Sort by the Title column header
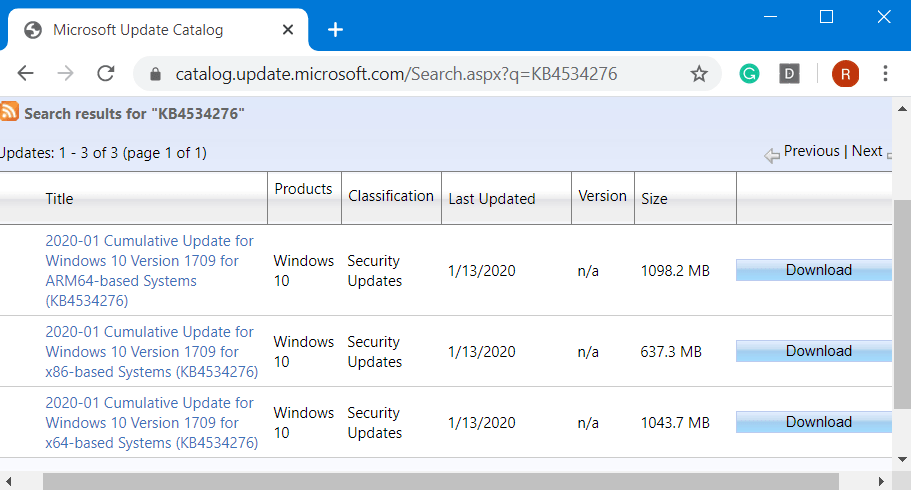The width and height of the screenshot is (911, 490). click(59, 199)
